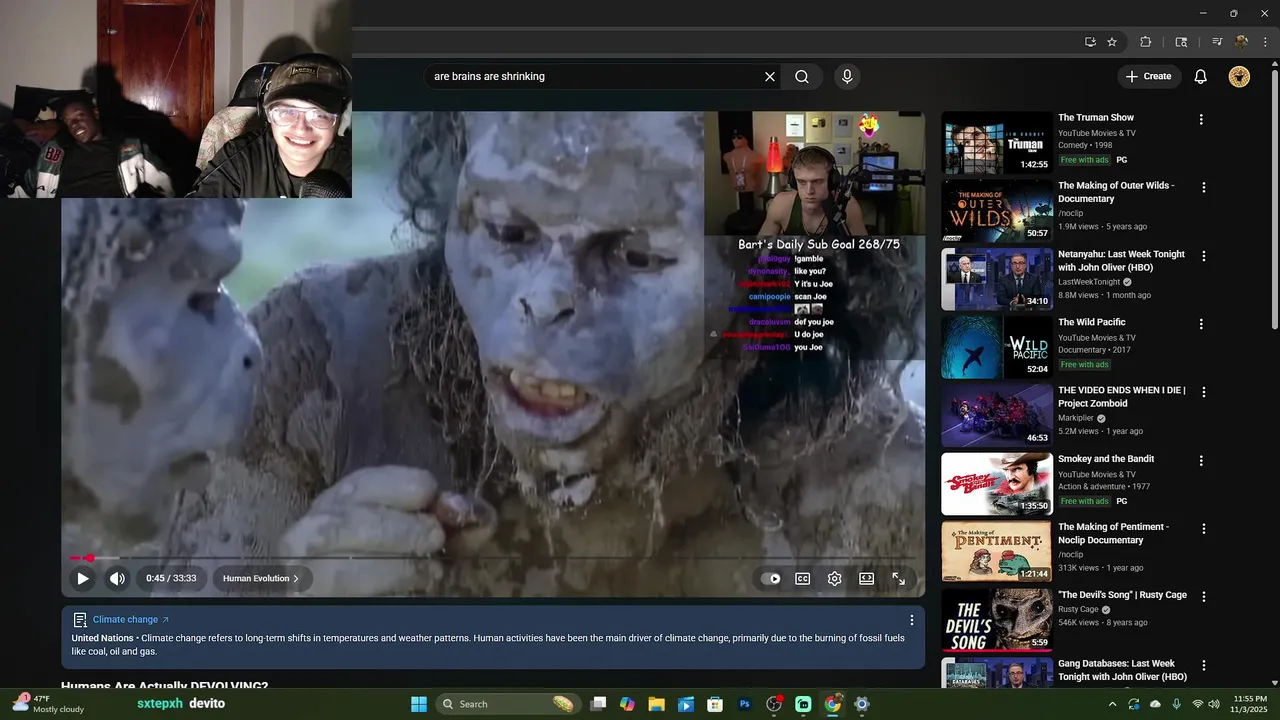Open The Making of Pentiment thumbnail
This screenshot has width=1280, height=720.
[x=997, y=552]
